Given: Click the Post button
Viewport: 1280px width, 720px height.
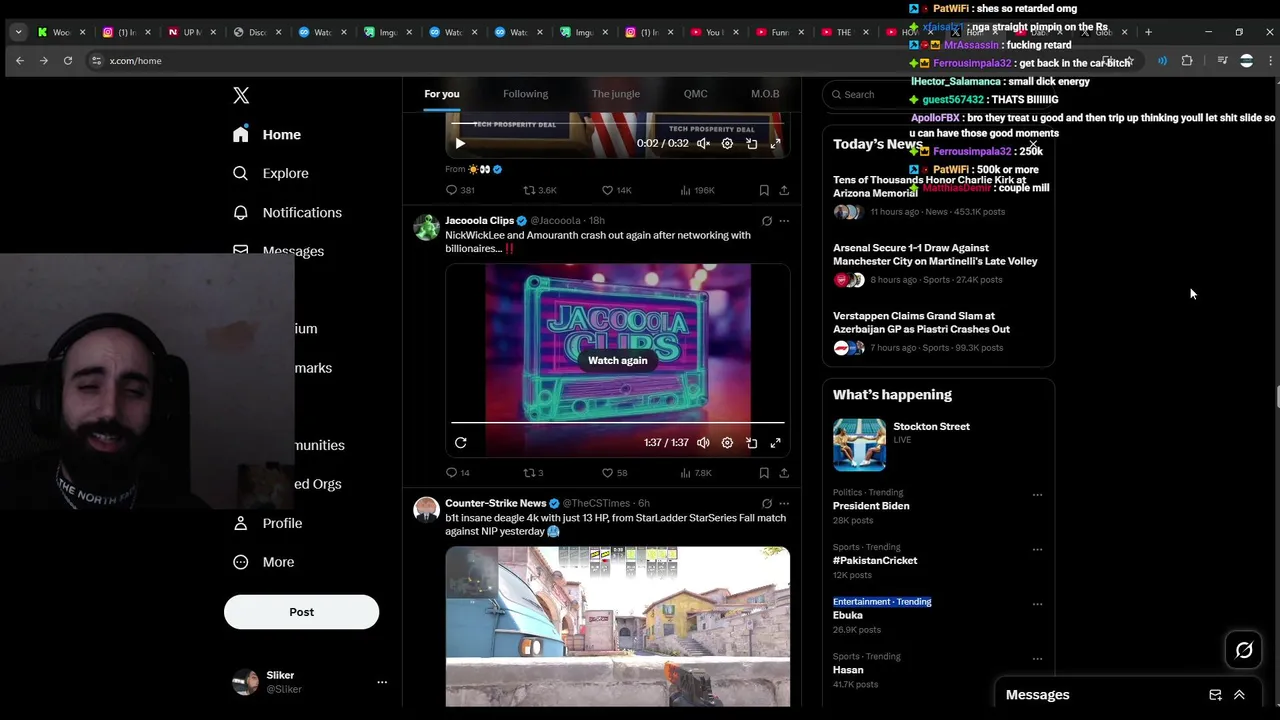Looking at the screenshot, I should tap(301, 612).
